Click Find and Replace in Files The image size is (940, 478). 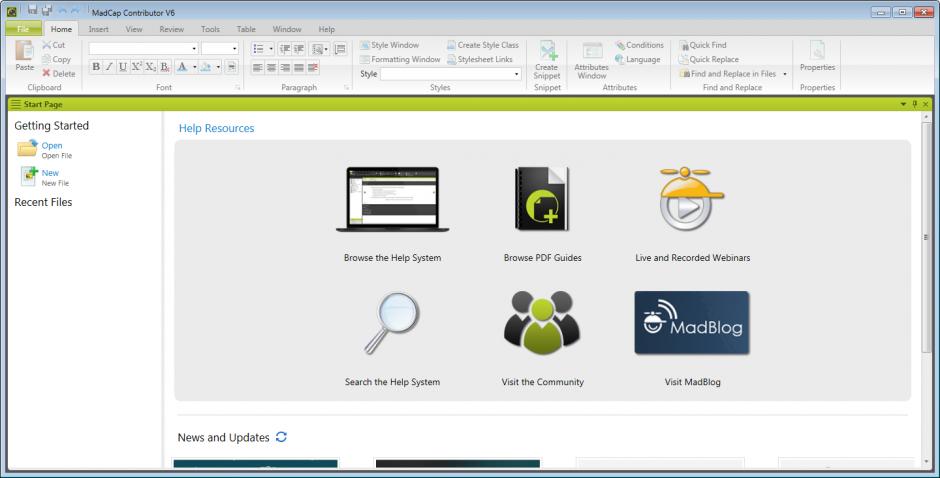(x=728, y=74)
